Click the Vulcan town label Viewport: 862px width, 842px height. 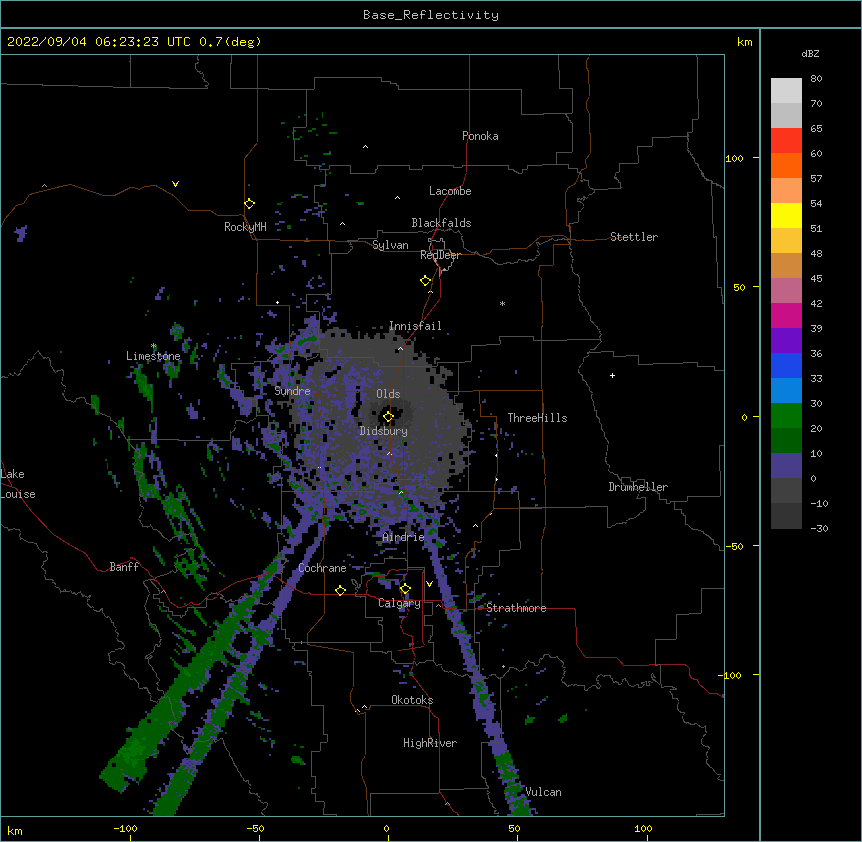pyautogui.click(x=543, y=792)
